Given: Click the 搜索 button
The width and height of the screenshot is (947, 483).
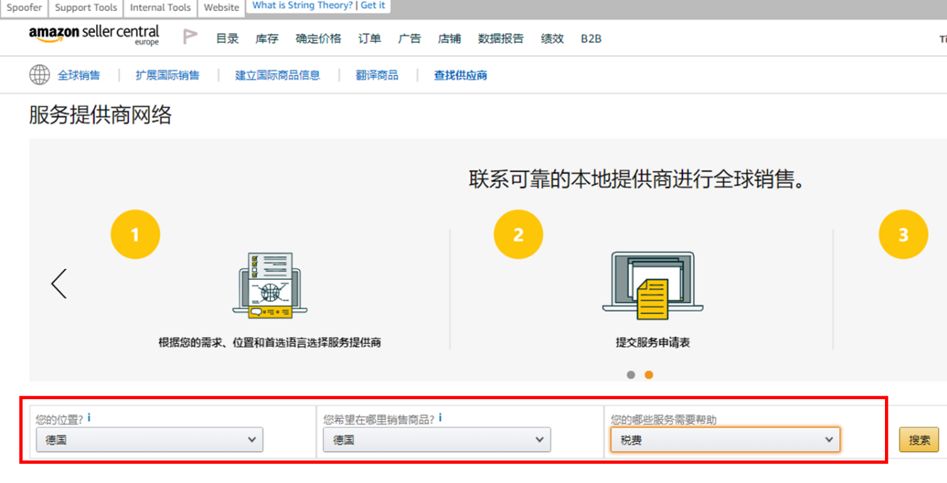Looking at the screenshot, I should click(x=918, y=440).
